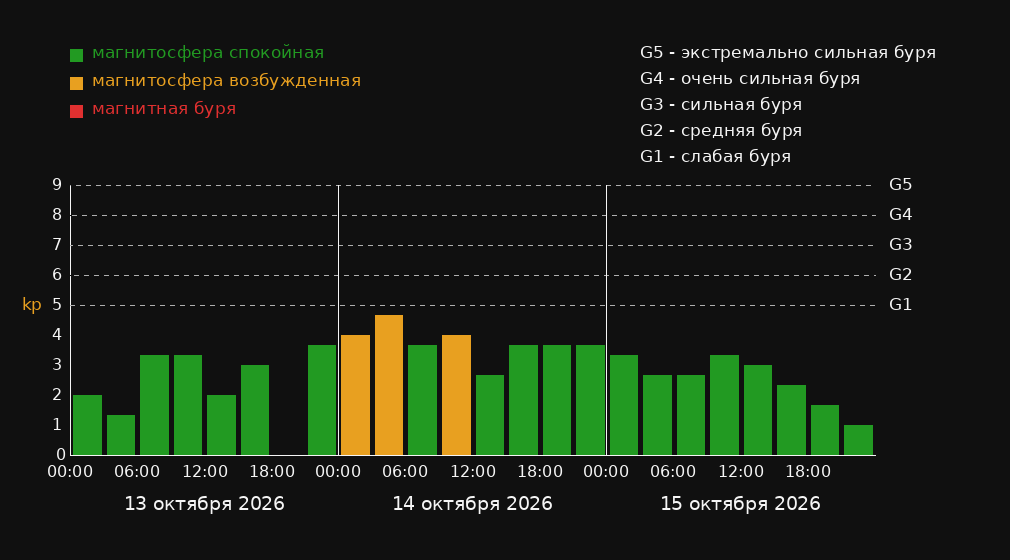Click the green legend square for calm magnetosphere
The image size is (1010, 560).
click(x=76, y=55)
